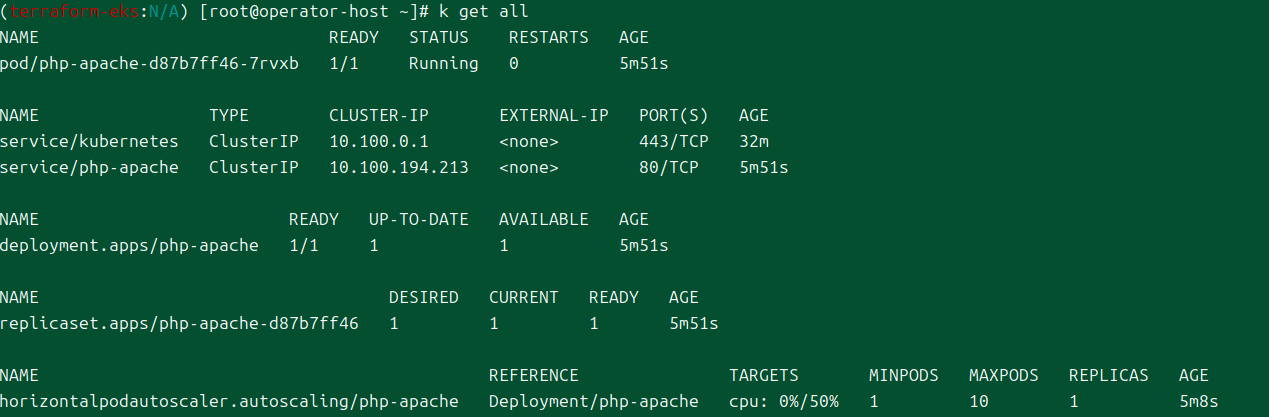The image size is (1269, 417).
Task: Click the UP-TO-DATE column header
Action: [x=419, y=220]
